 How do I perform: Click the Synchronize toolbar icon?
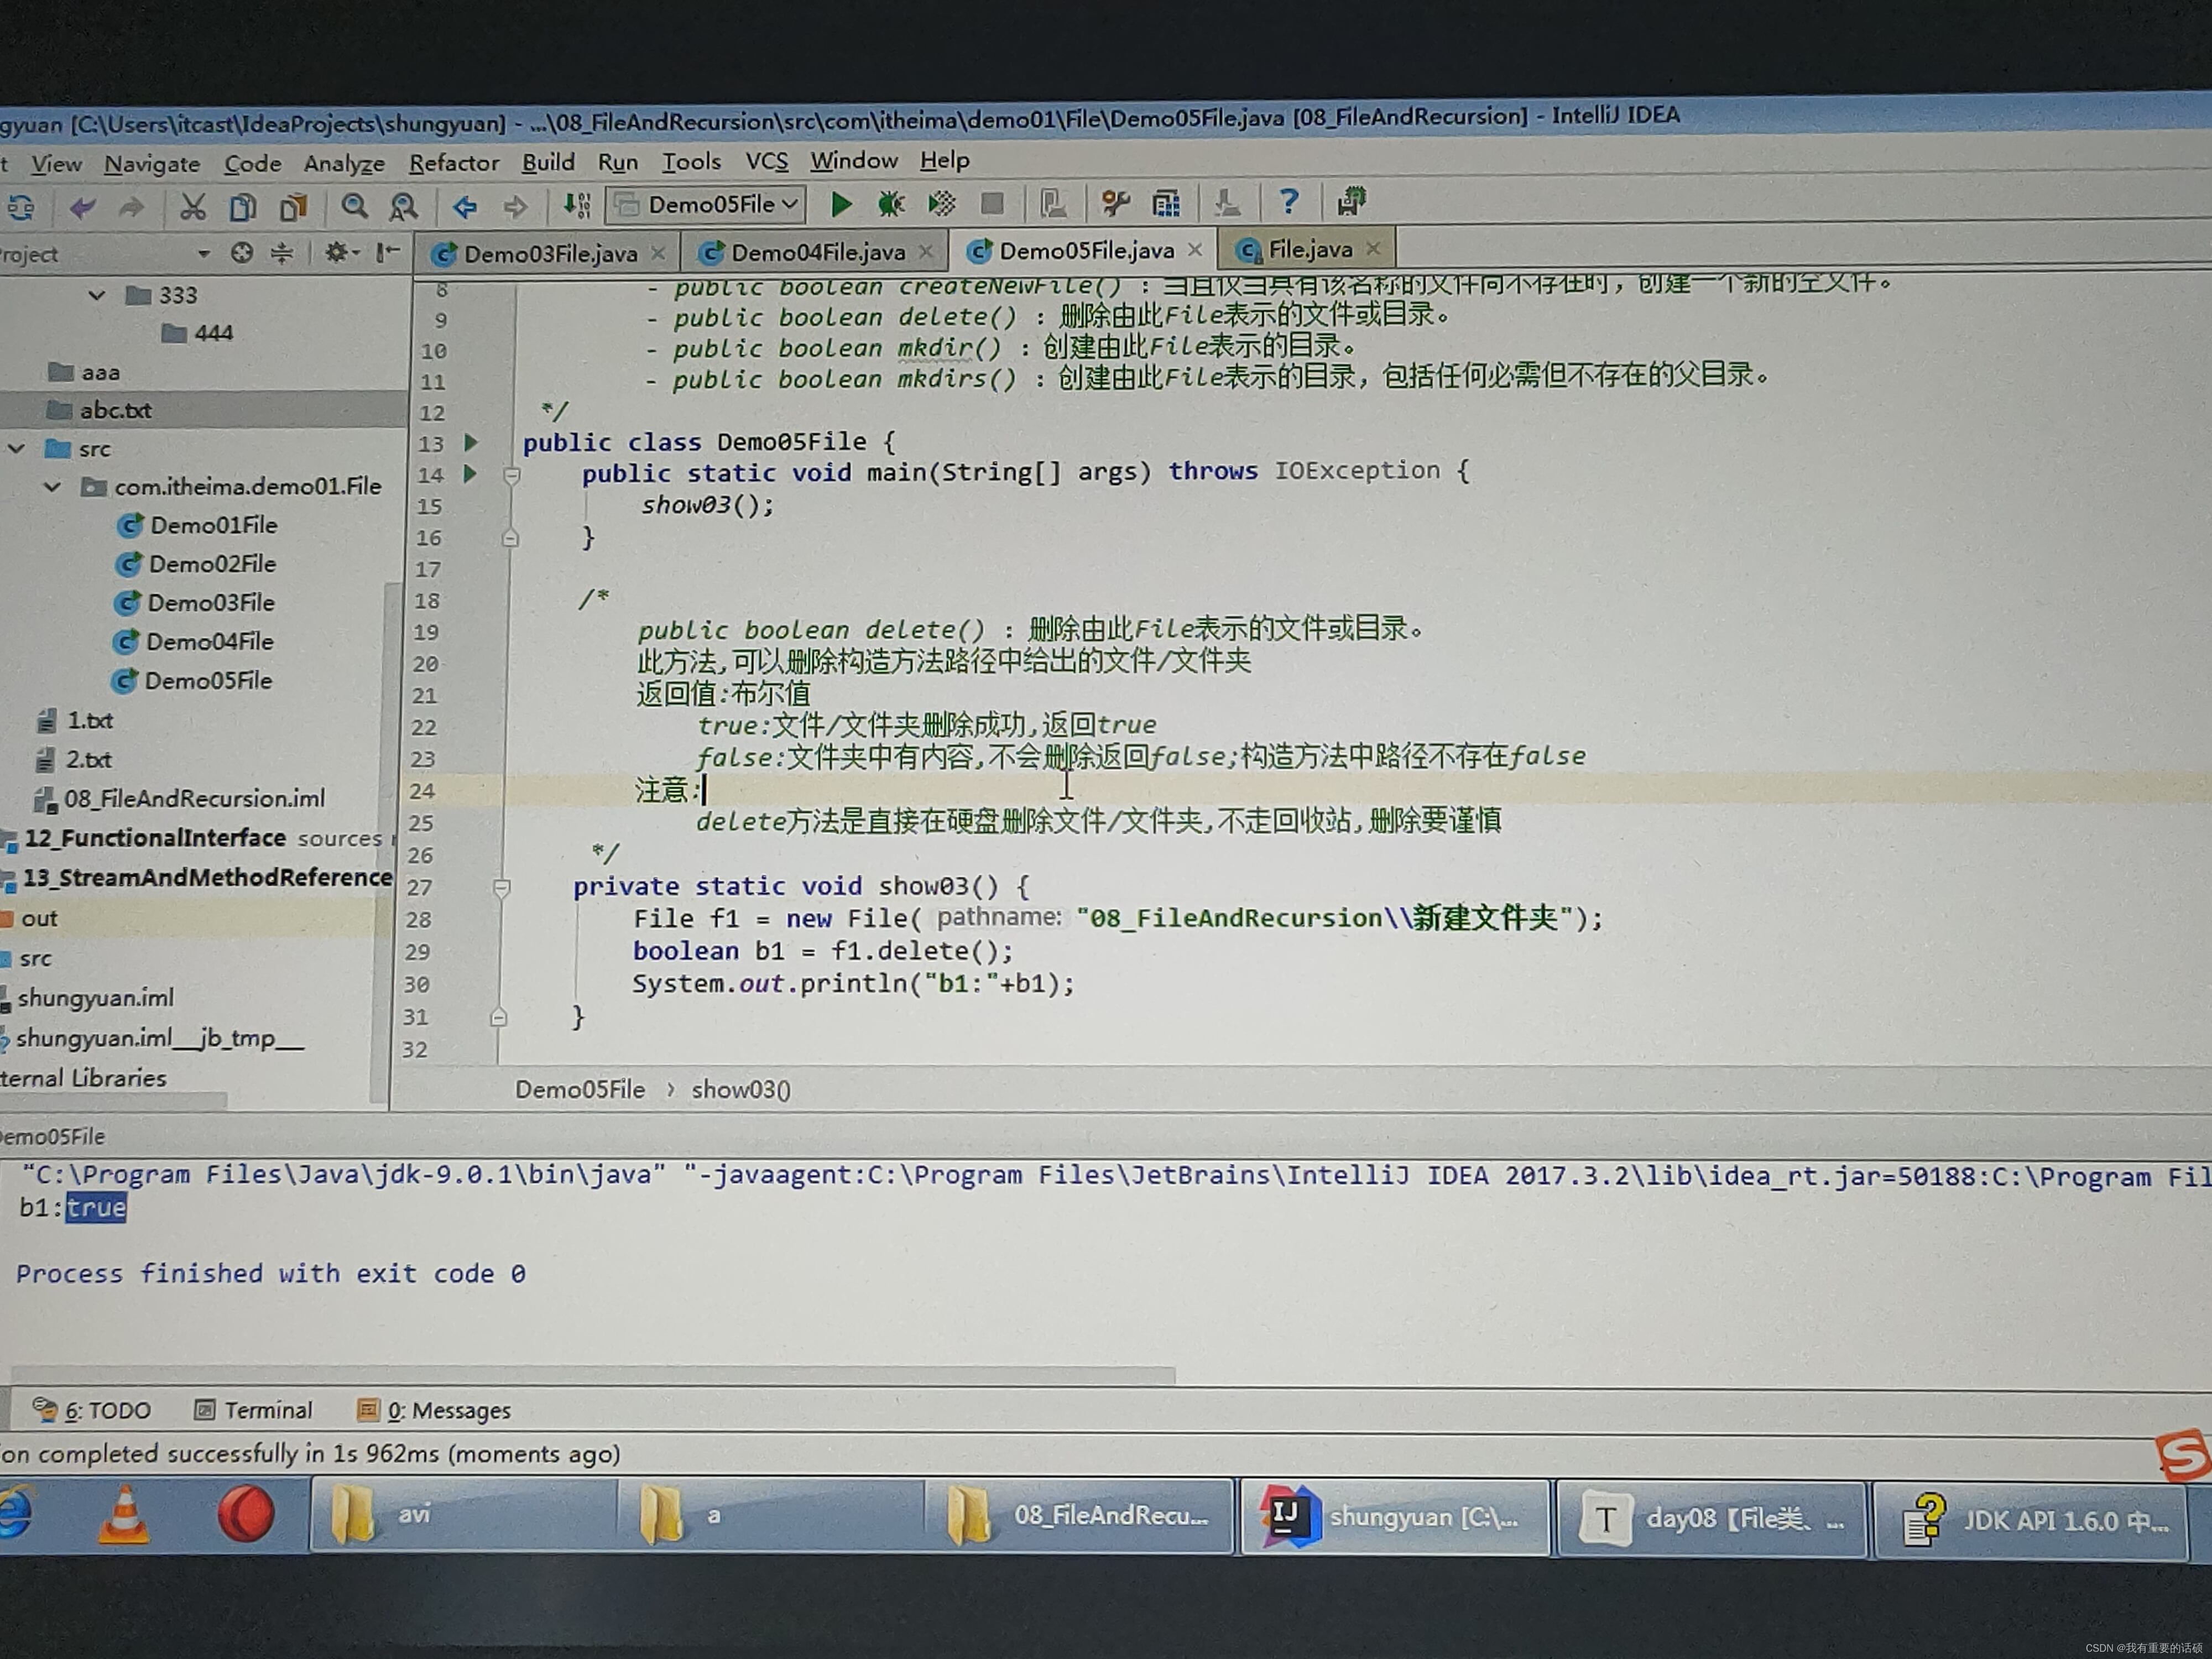[x=21, y=208]
